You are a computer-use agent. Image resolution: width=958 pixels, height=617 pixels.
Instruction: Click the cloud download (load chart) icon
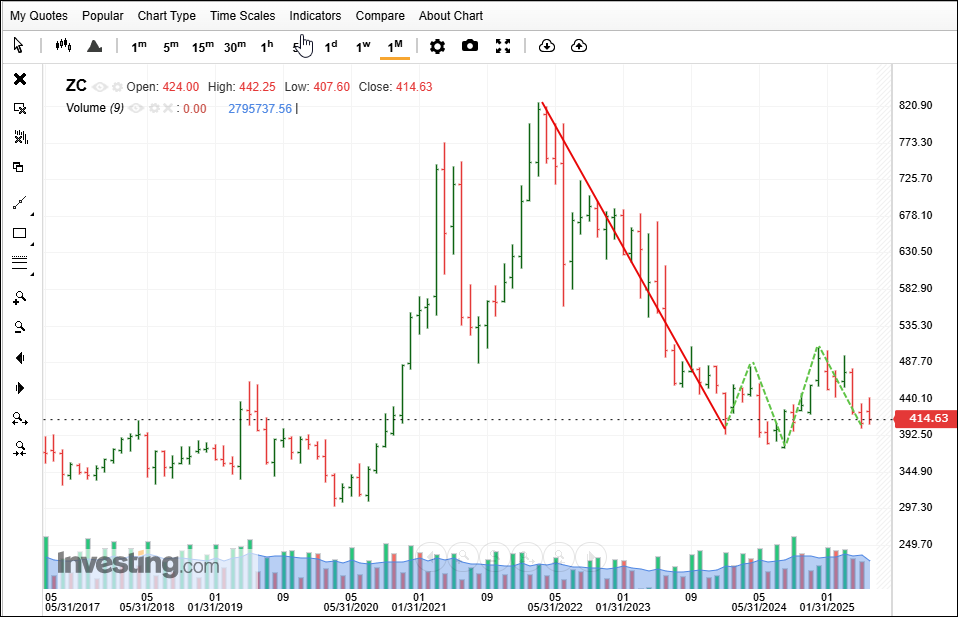pyautogui.click(x=547, y=46)
